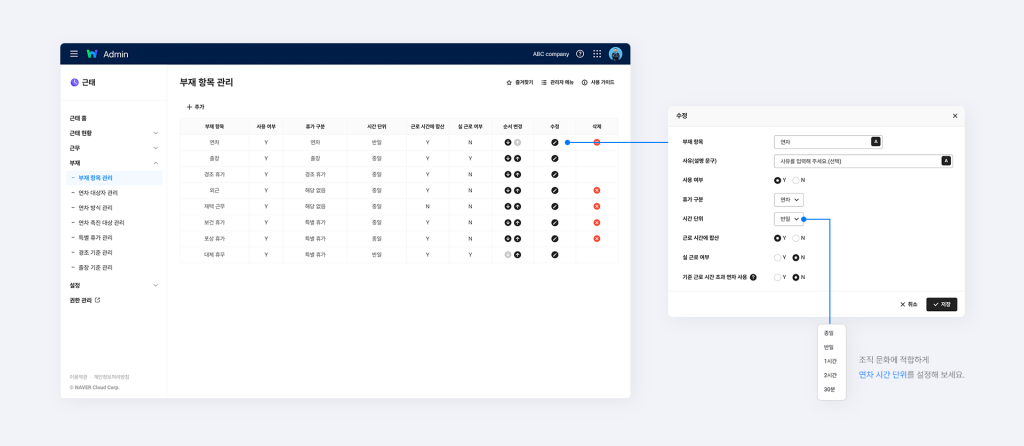Screen dimensions: 1024x446
Task: Select Y radio for 실 근로 여부
Action: (x=778, y=258)
